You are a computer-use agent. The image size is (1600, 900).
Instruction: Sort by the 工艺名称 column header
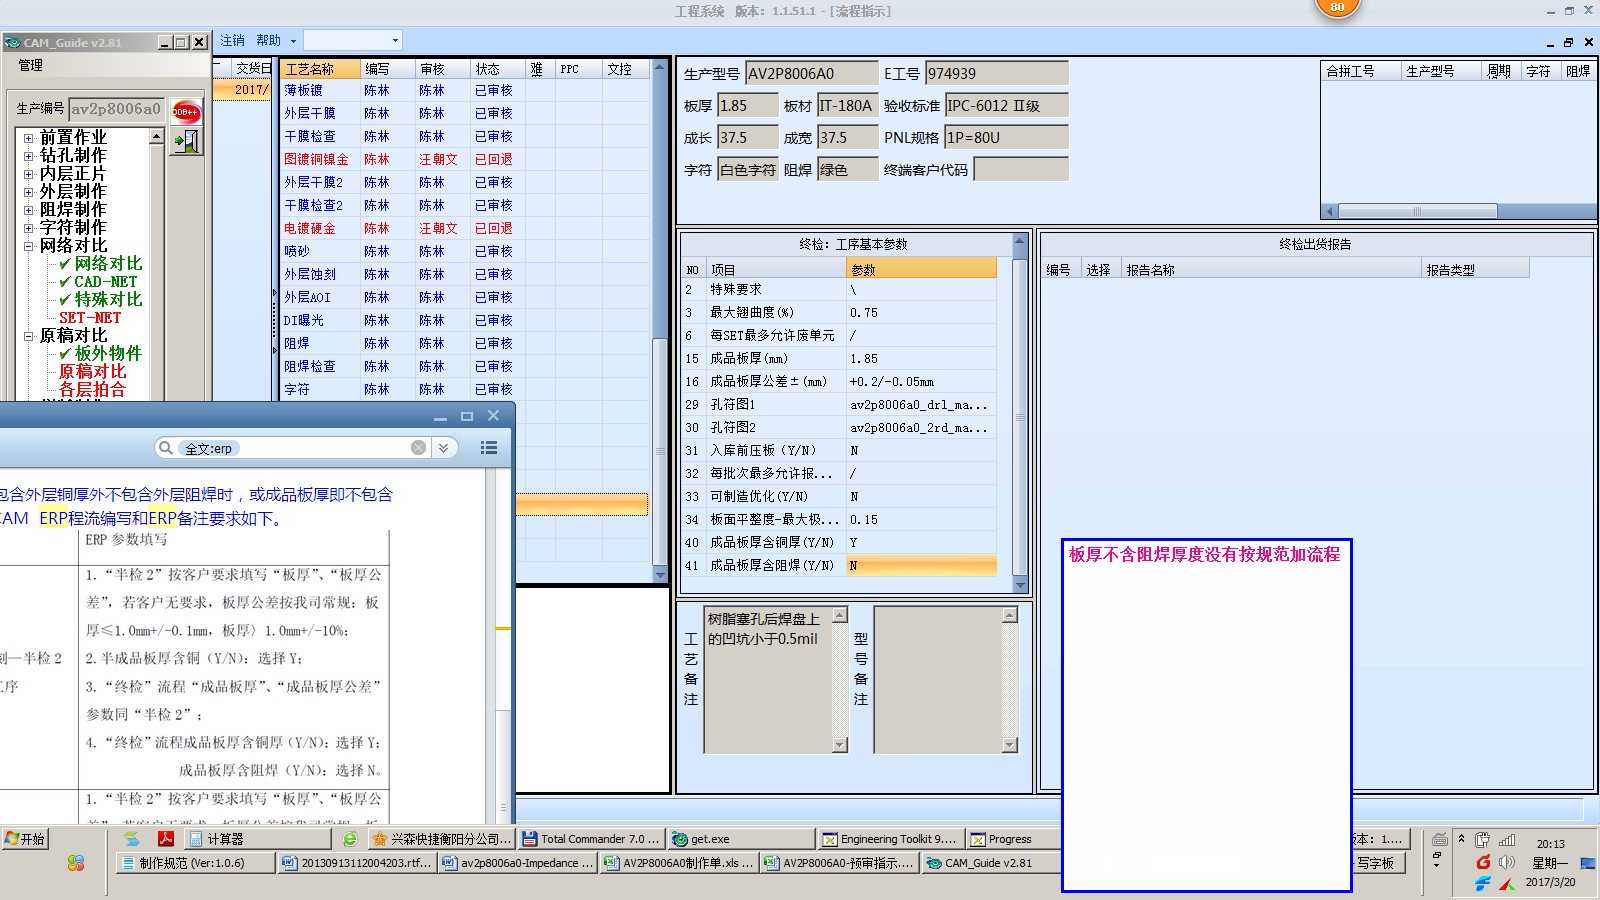pyautogui.click(x=321, y=69)
